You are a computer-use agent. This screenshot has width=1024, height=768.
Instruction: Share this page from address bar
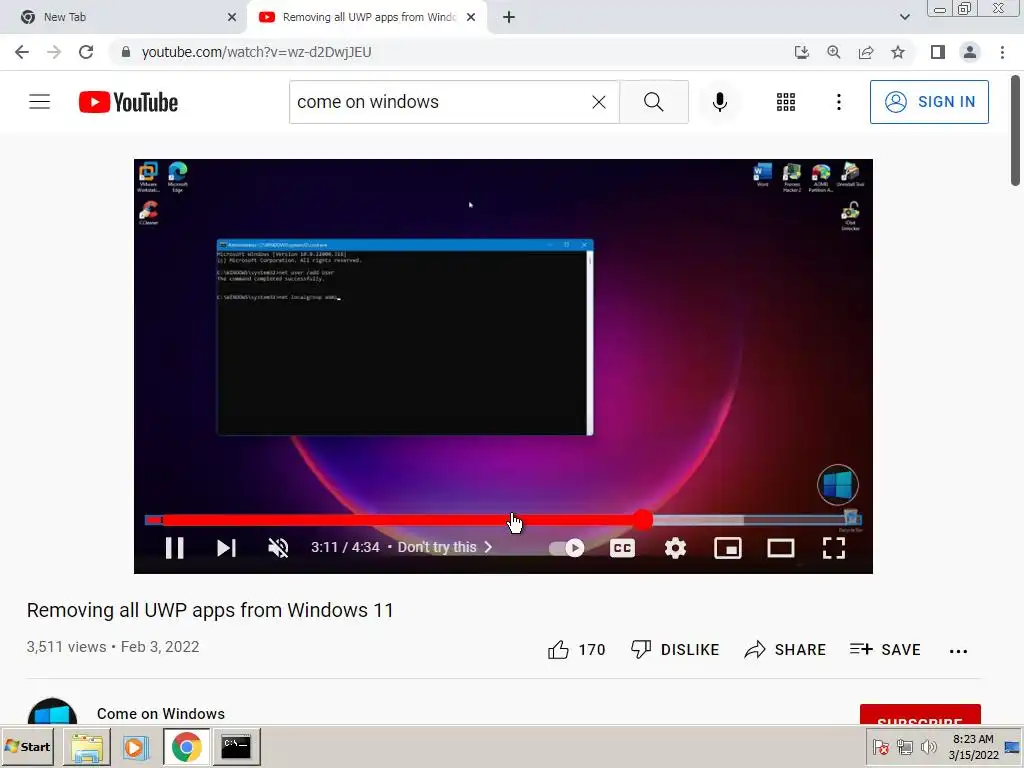(x=866, y=52)
